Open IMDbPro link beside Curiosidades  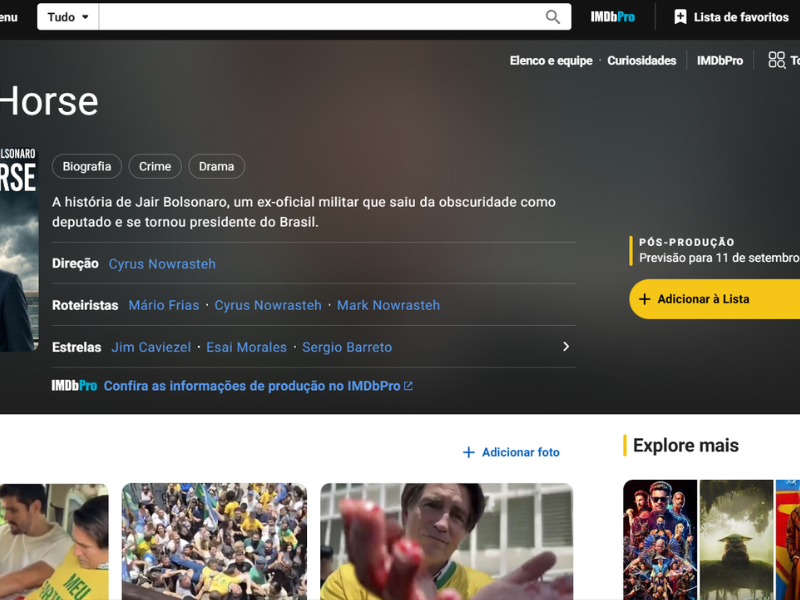point(720,60)
